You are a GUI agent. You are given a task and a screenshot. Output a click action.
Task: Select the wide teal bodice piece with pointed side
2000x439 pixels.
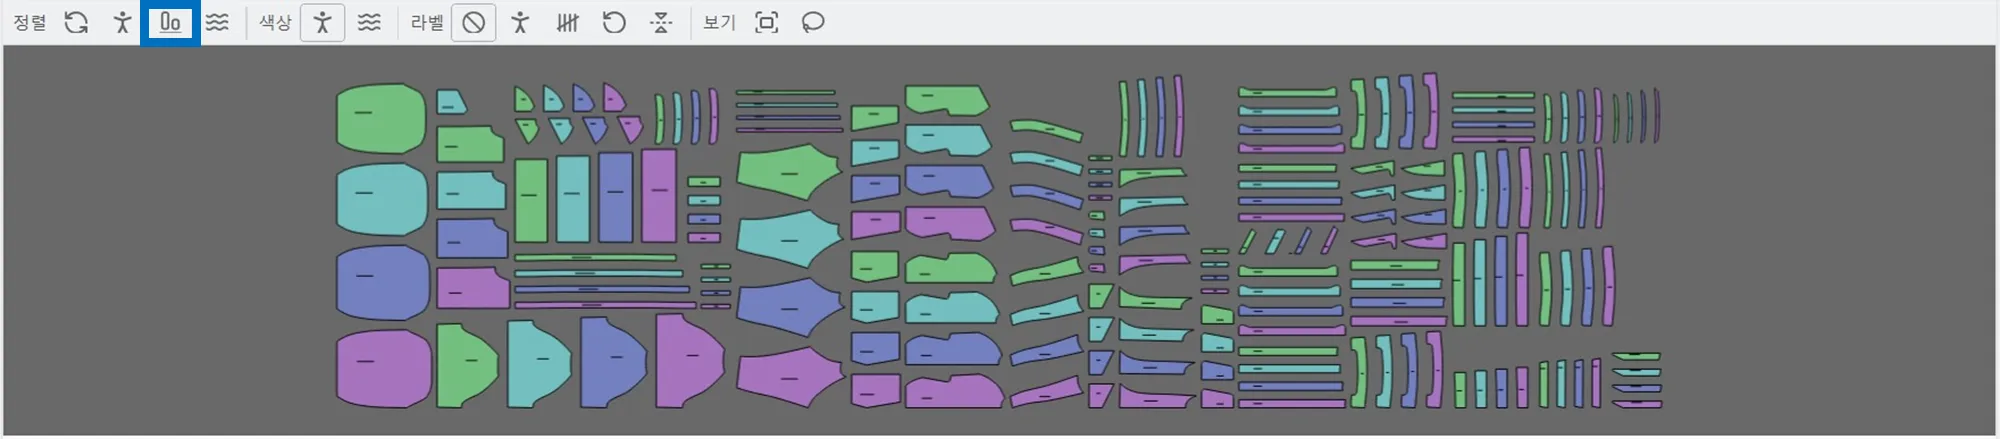pyautogui.click(x=789, y=239)
